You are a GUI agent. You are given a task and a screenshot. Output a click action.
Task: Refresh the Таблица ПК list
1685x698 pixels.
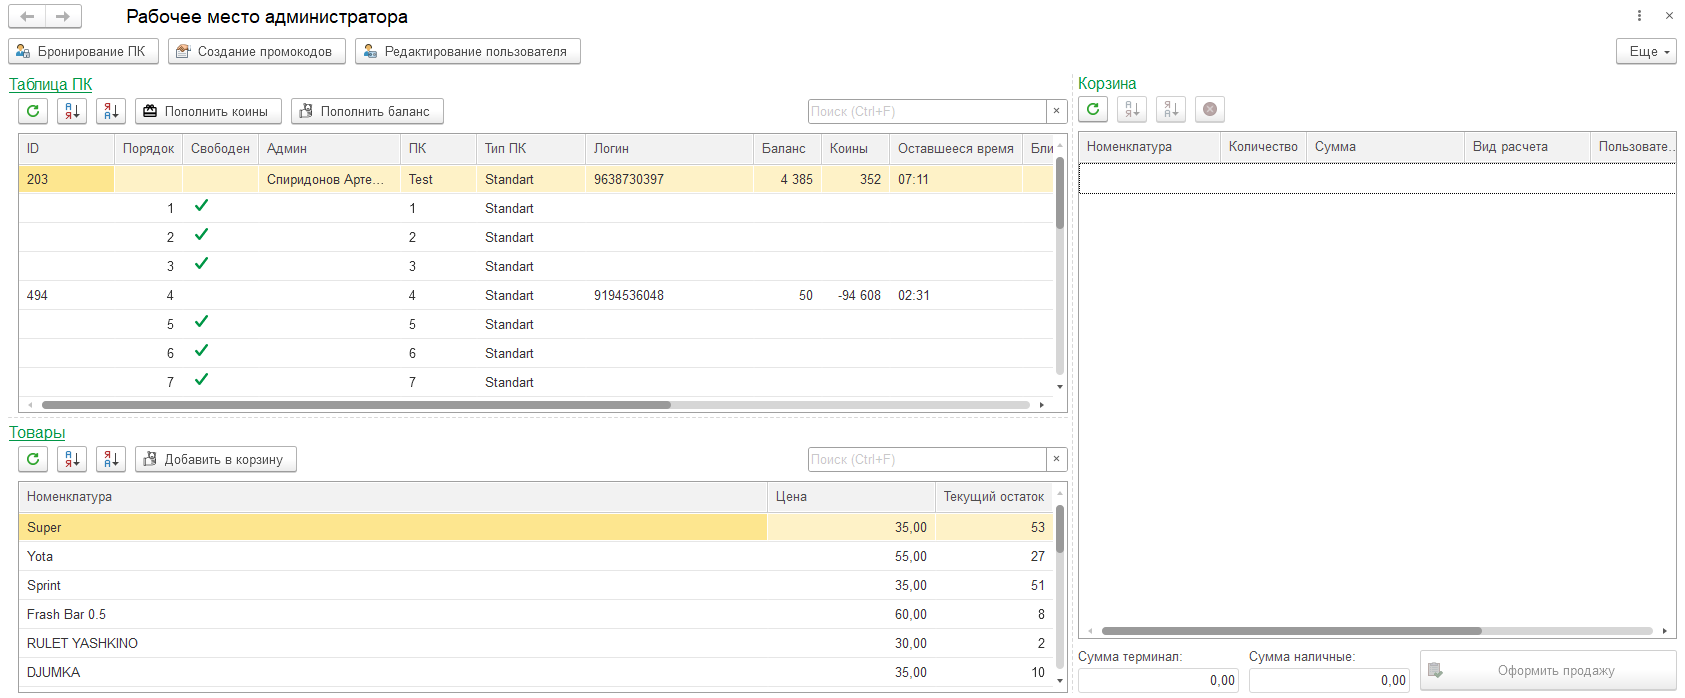click(33, 111)
